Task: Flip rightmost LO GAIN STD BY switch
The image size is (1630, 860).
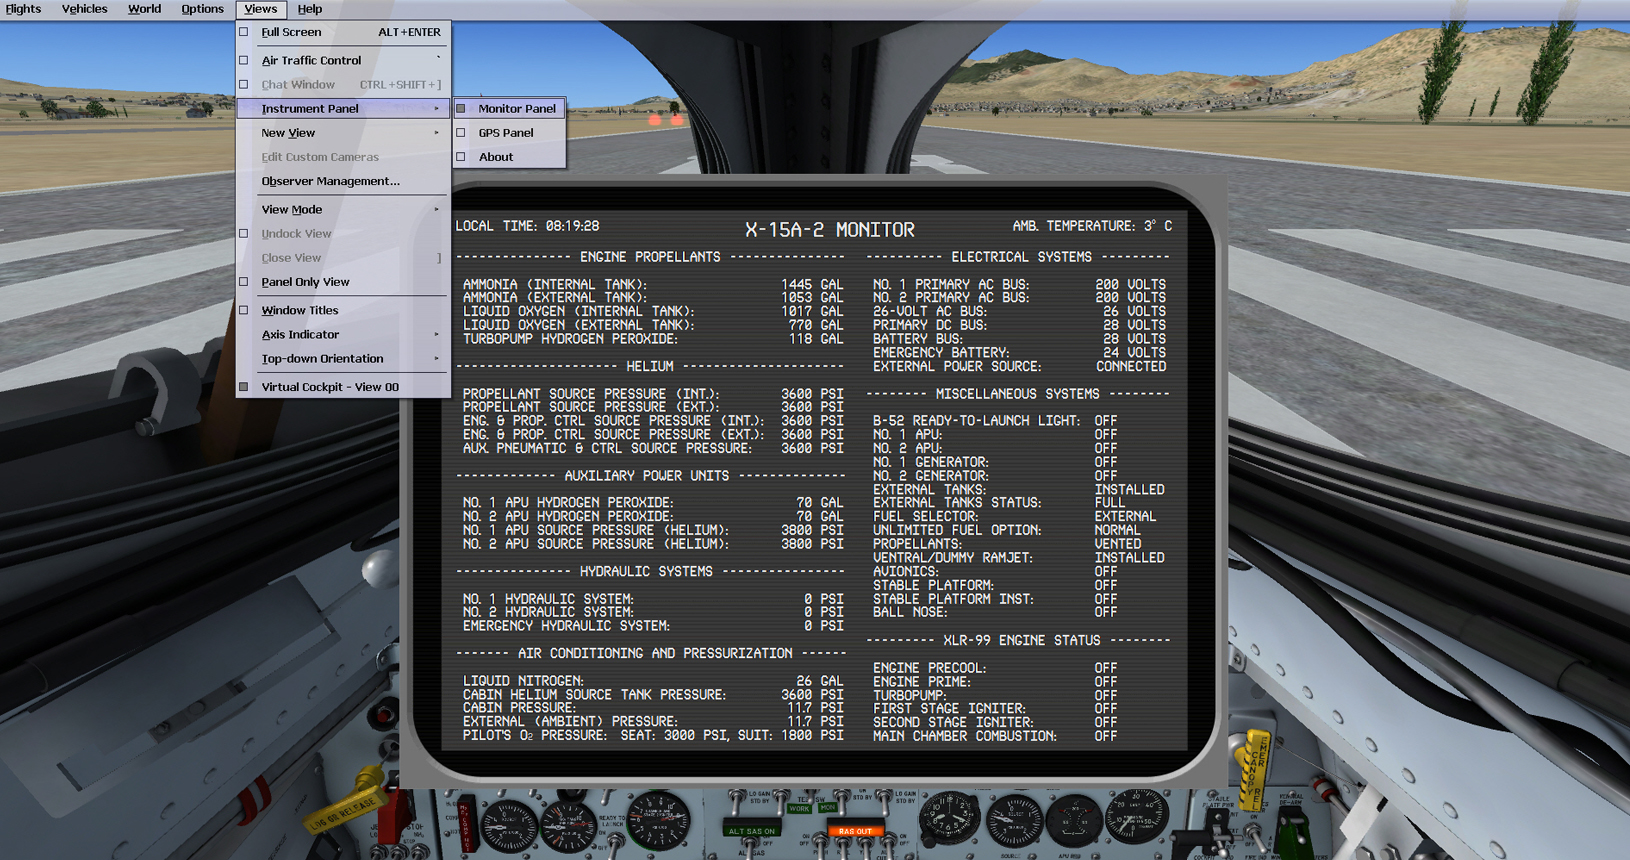Action: [883, 802]
